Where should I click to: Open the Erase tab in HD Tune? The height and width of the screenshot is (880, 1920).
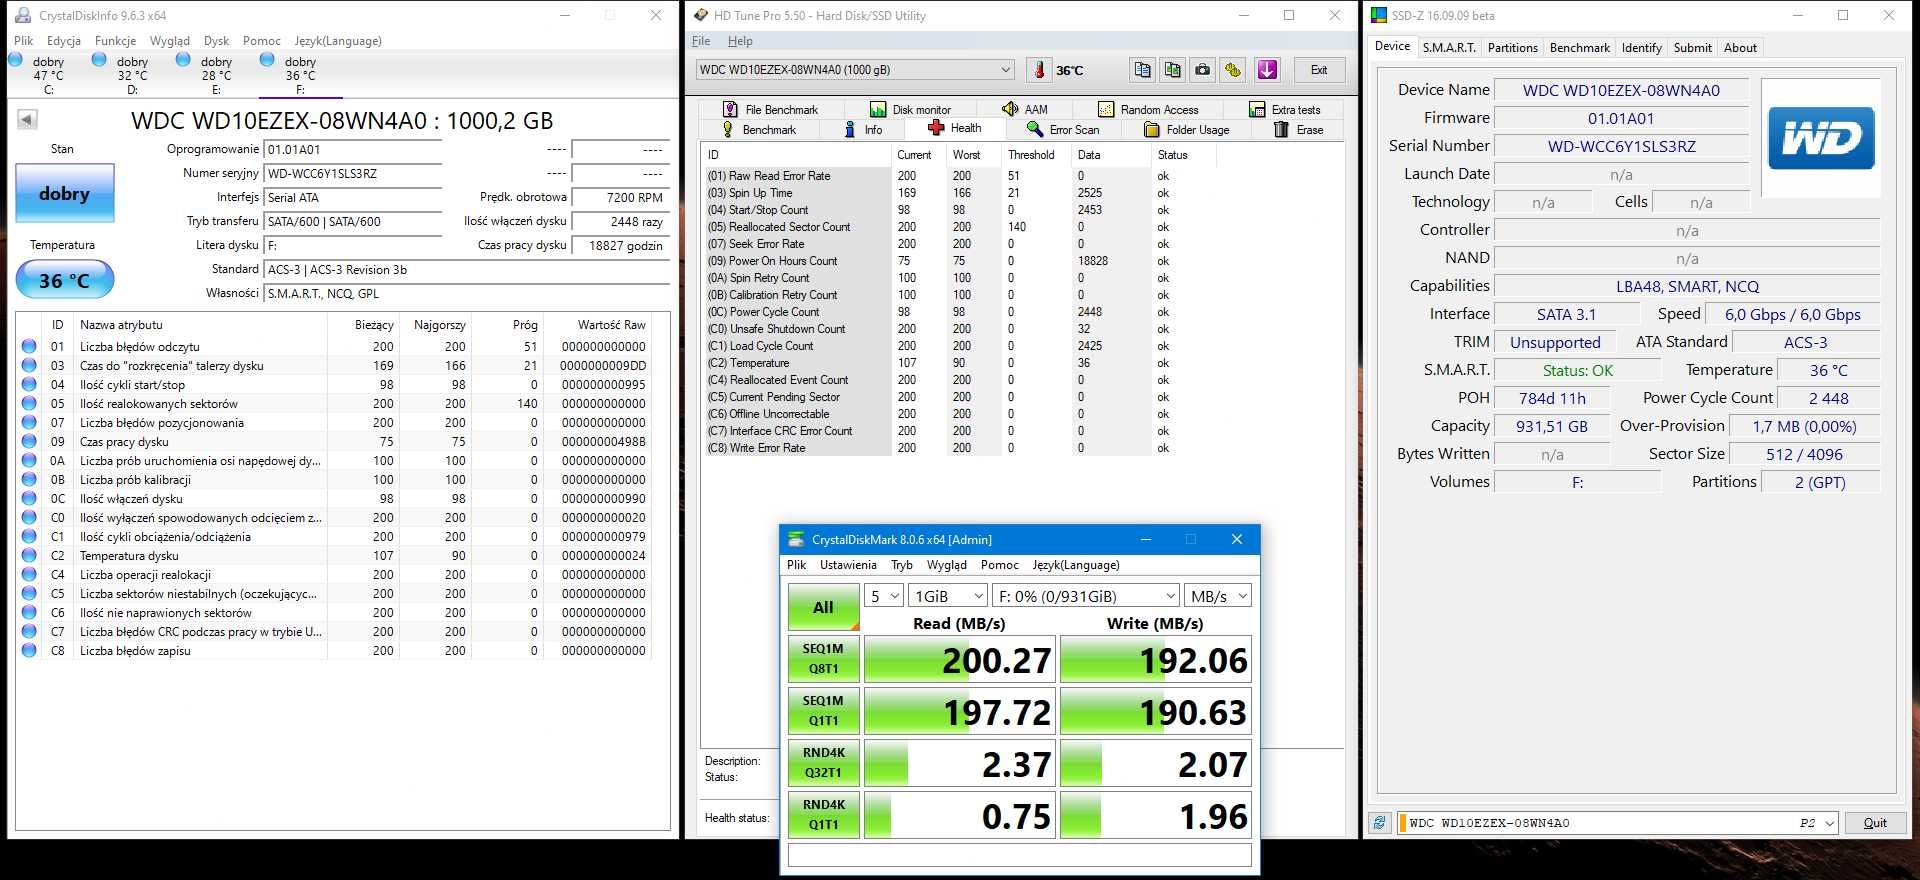click(1299, 129)
